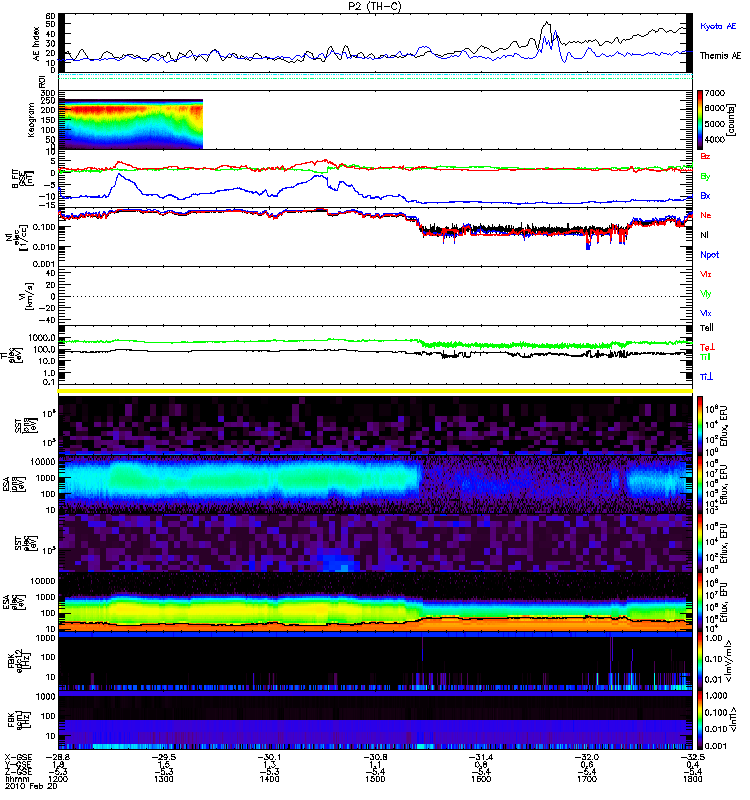Viewport: 750px width, 800px height.
Task: Click the green Viy legend label
Action: pyautogui.click(x=706, y=294)
